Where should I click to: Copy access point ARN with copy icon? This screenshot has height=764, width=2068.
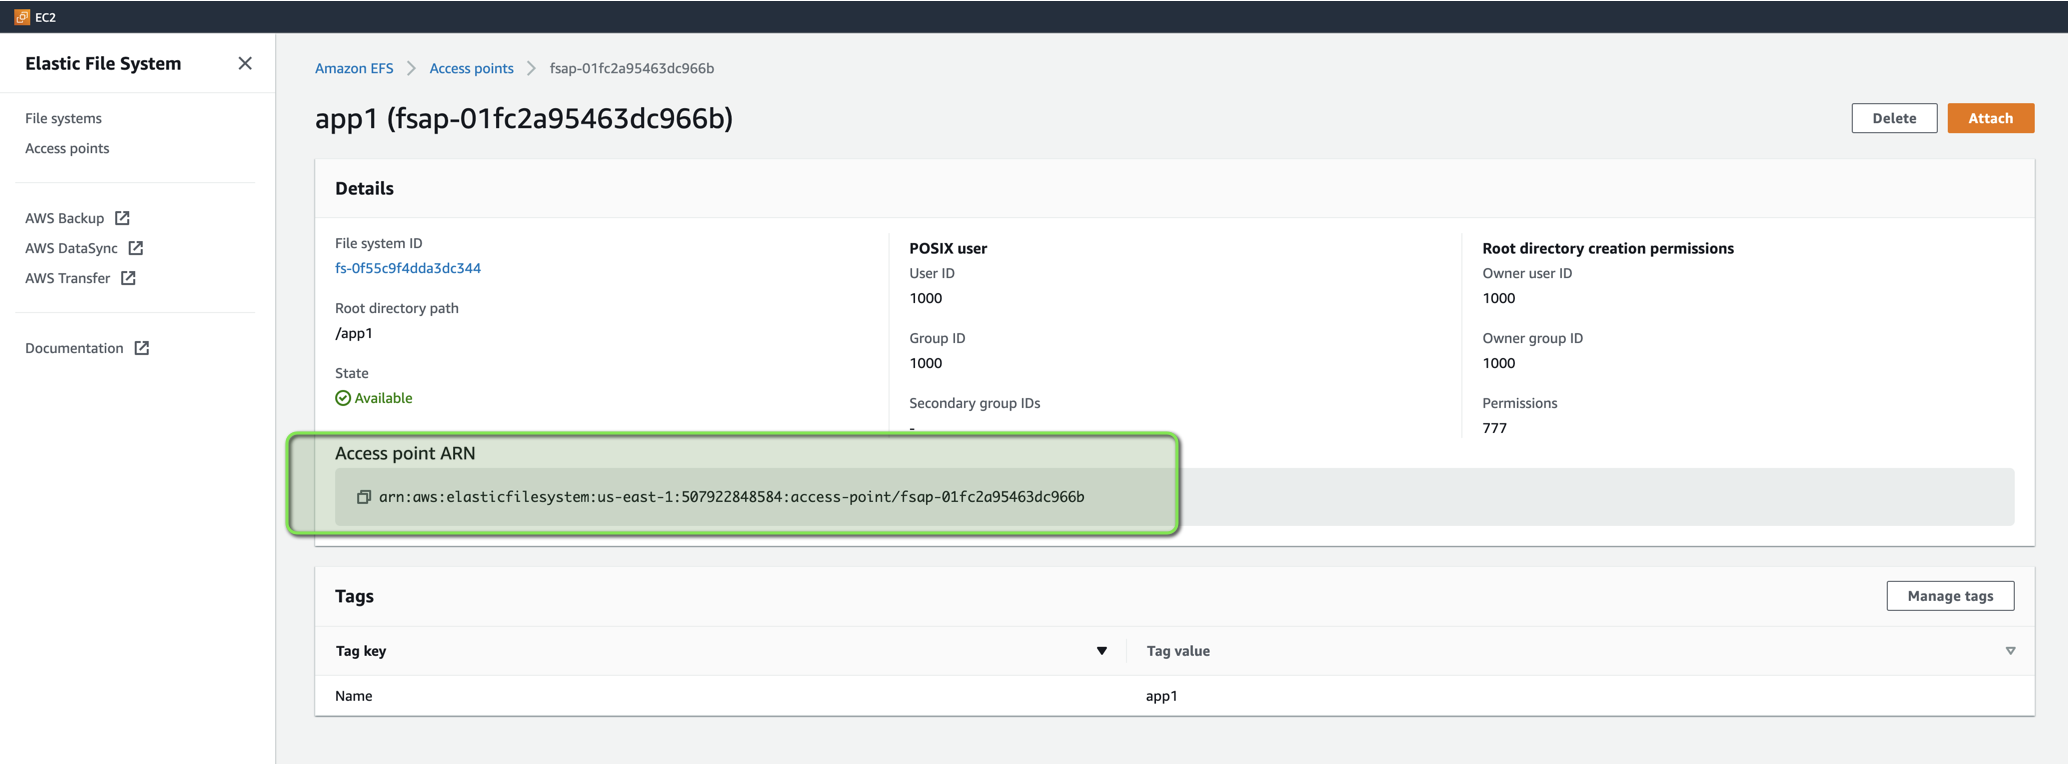364,497
